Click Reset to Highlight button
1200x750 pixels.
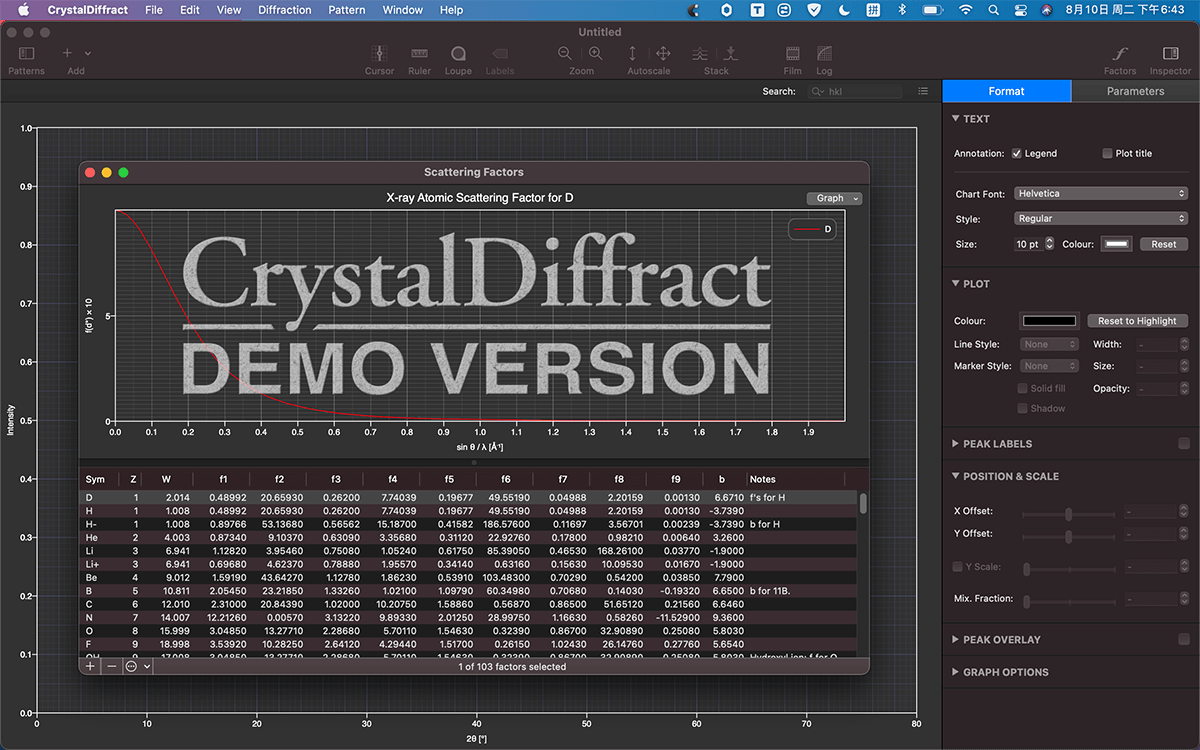click(1137, 321)
